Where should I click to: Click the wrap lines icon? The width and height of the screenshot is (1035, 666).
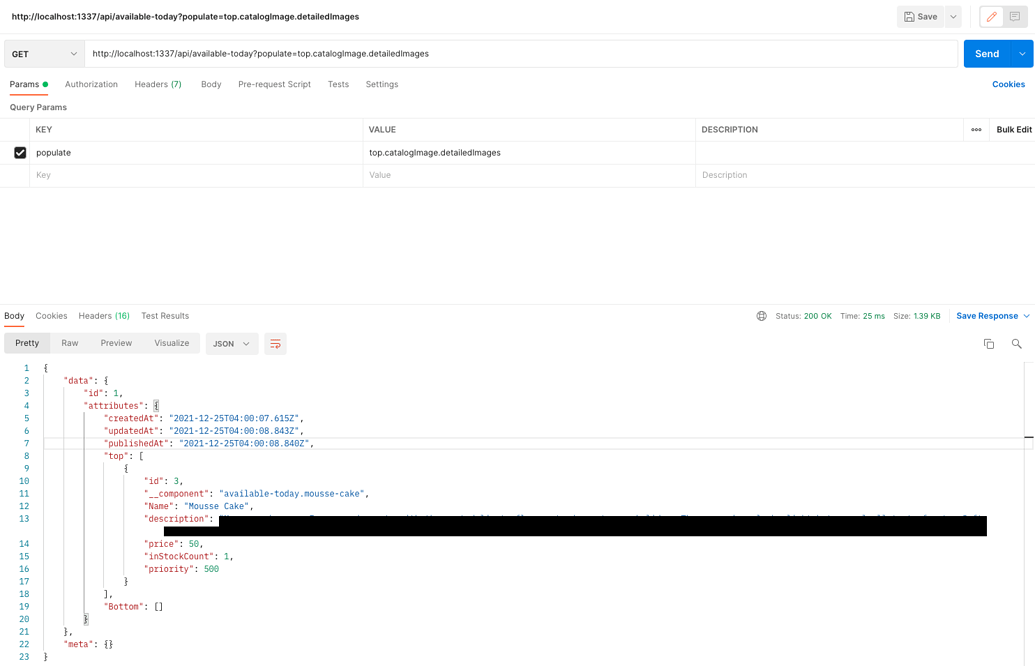coord(275,344)
